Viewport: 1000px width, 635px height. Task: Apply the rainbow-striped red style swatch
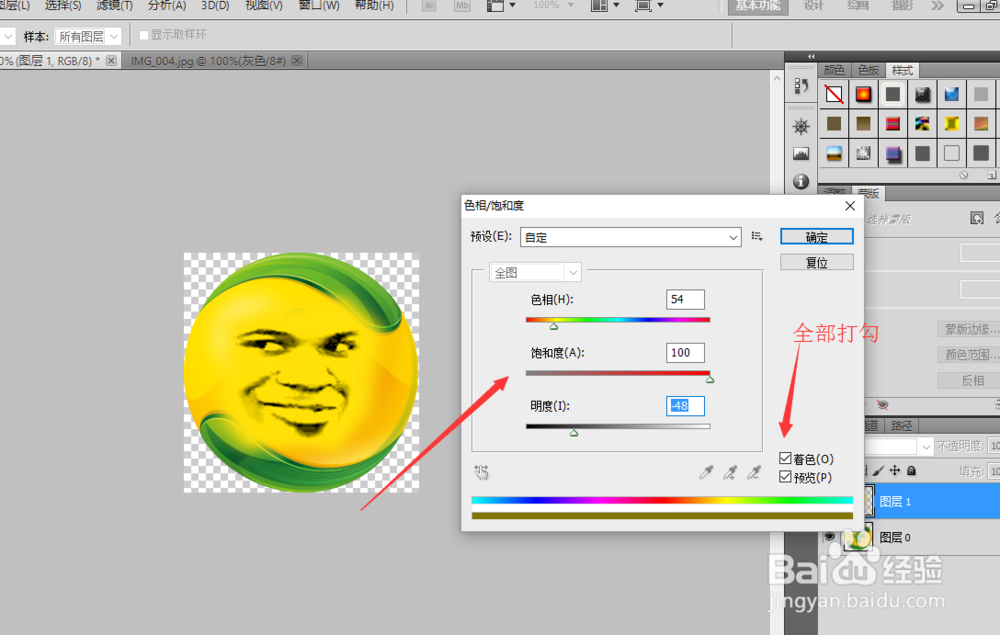pyautogui.click(x=892, y=124)
